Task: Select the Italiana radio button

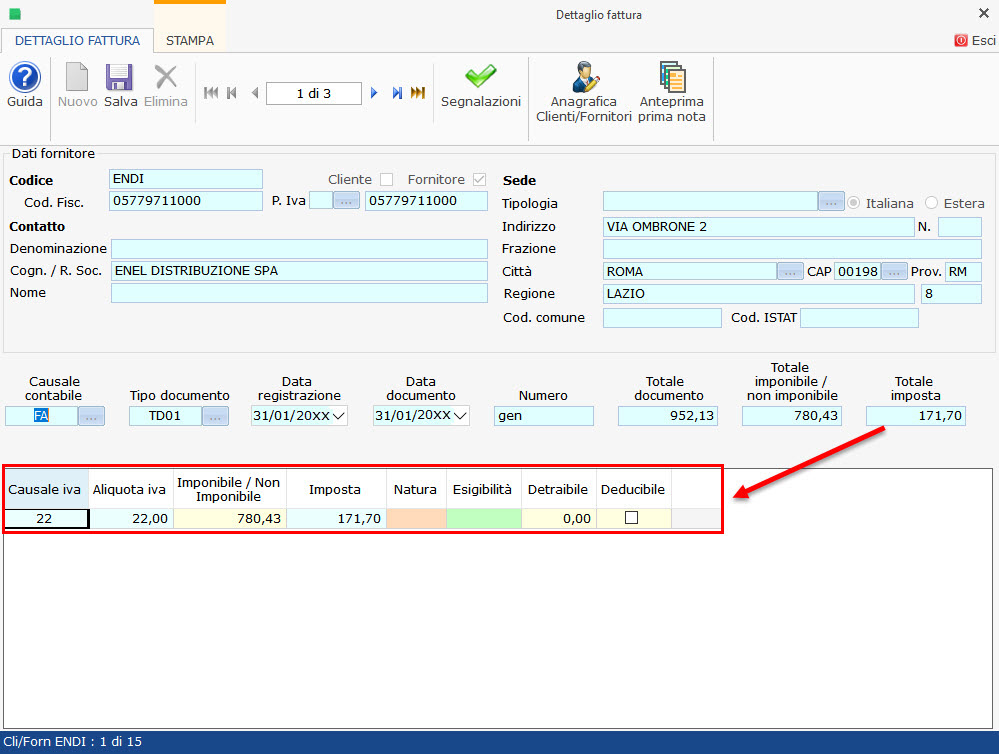Action: point(854,203)
